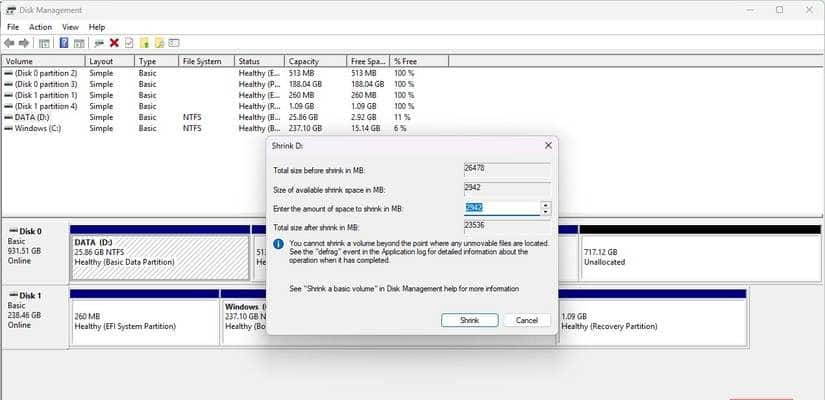The width and height of the screenshot is (825, 400).
Task: Click the 188.04 GB capacity cell
Action: [305, 84]
